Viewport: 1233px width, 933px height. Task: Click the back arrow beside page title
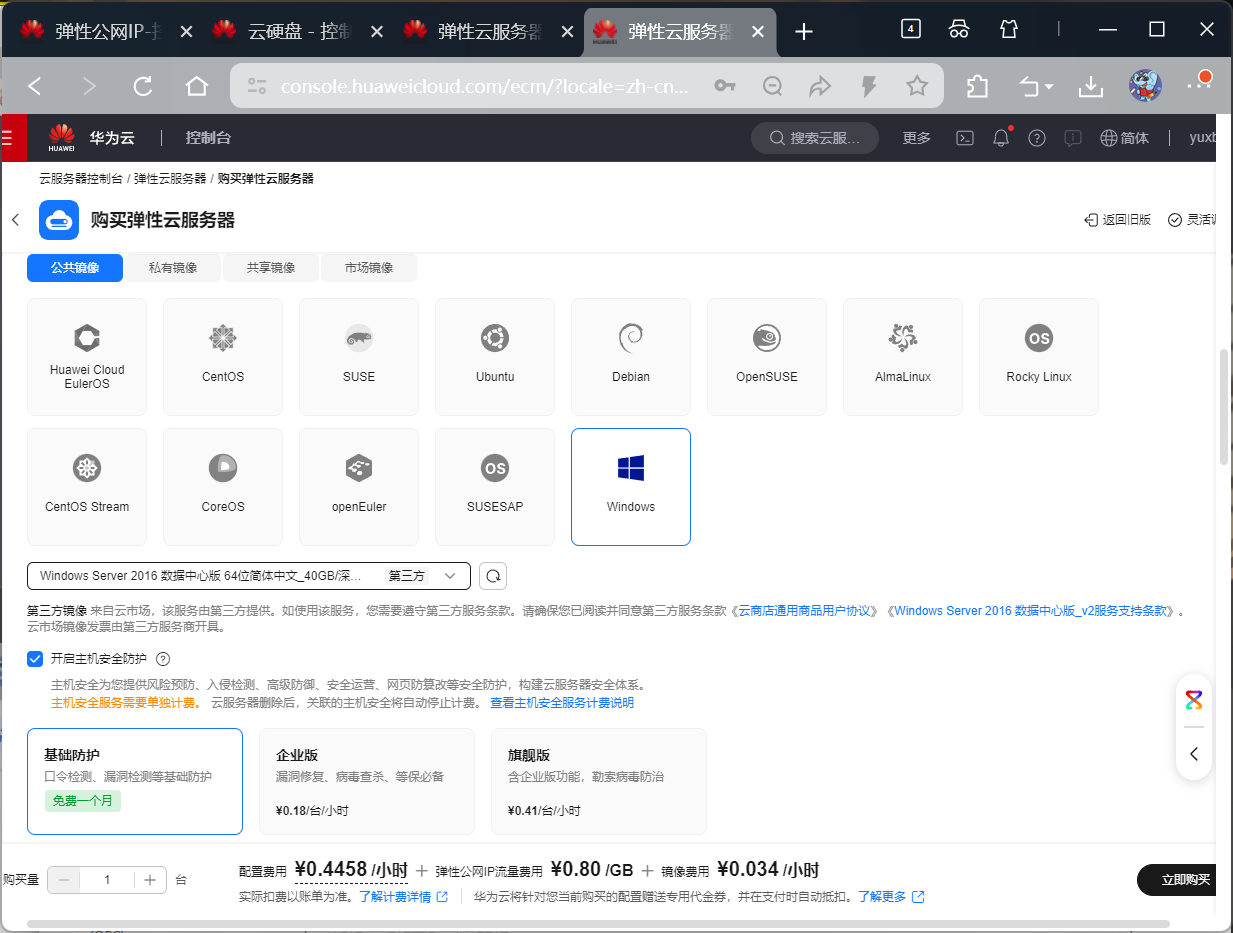(x=15, y=220)
